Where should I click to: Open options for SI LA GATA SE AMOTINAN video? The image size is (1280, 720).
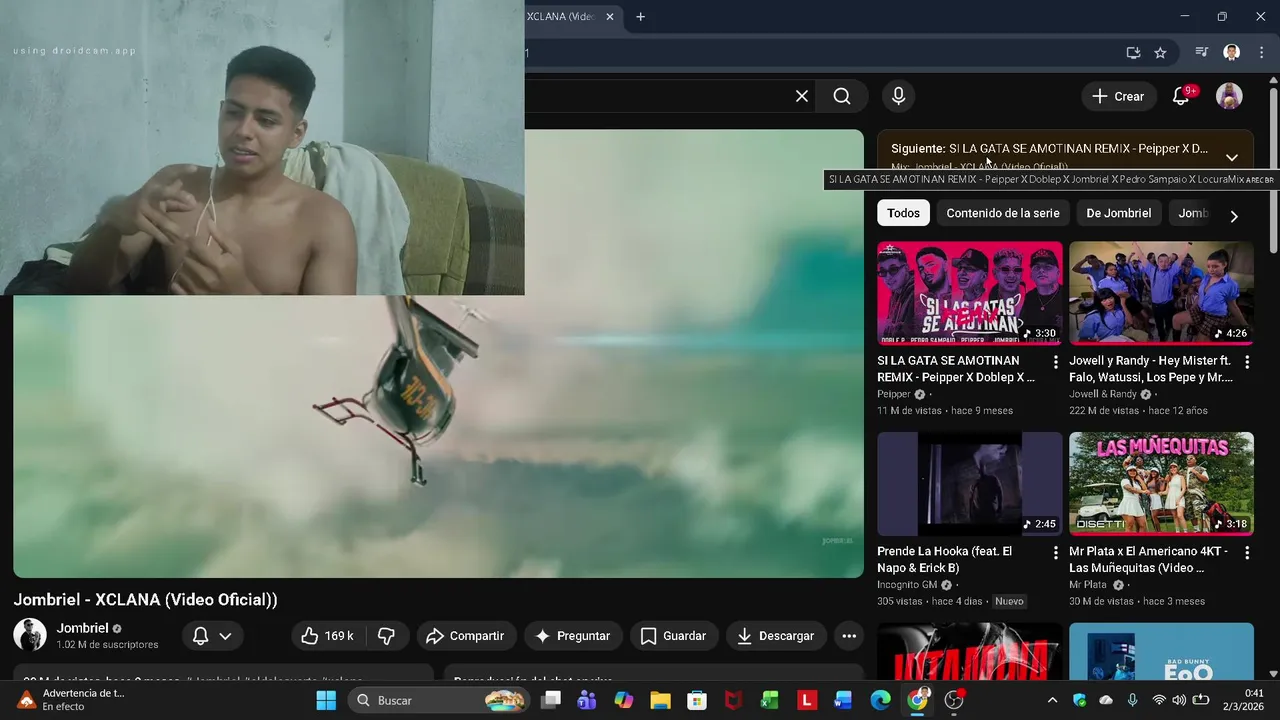coord(1055,362)
